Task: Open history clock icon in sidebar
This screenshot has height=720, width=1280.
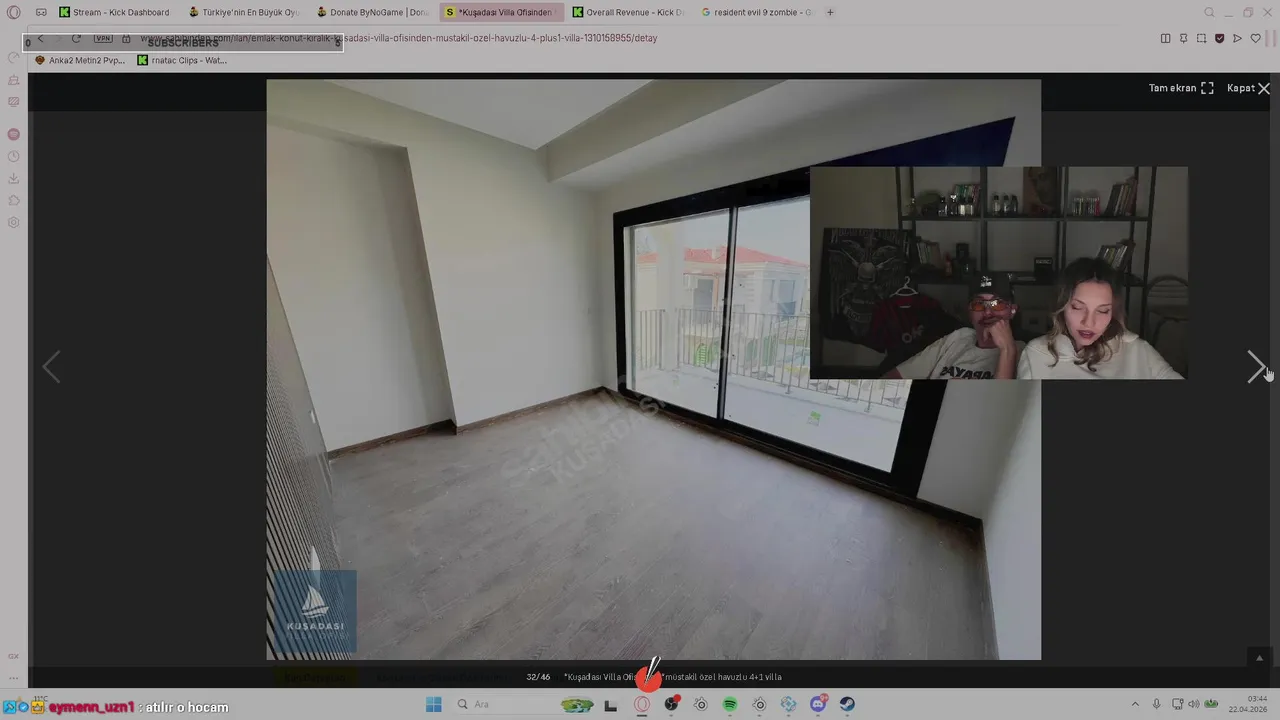Action: point(13,157)
